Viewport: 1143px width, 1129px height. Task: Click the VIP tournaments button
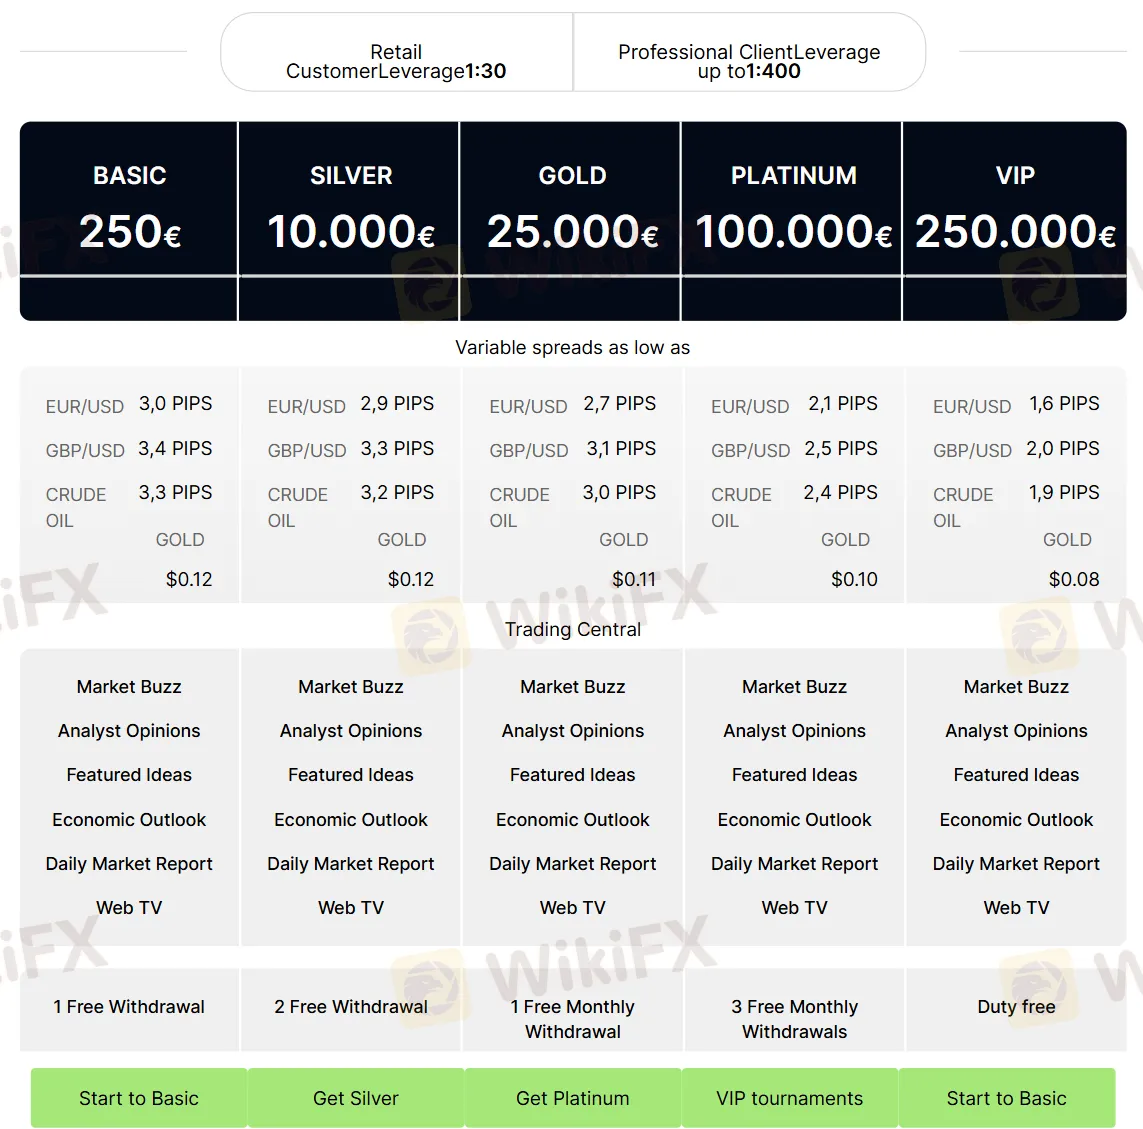(789, 1097)
